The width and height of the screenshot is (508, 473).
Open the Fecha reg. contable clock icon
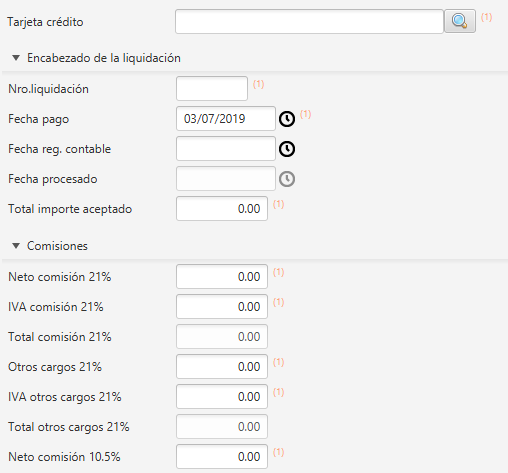coord(287,149)
